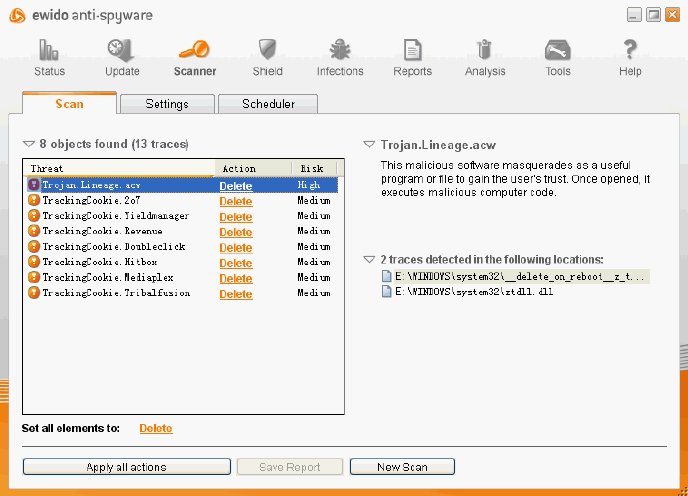Open the Update section icon
The image size is (688, 496).
[x=122, y=51]
